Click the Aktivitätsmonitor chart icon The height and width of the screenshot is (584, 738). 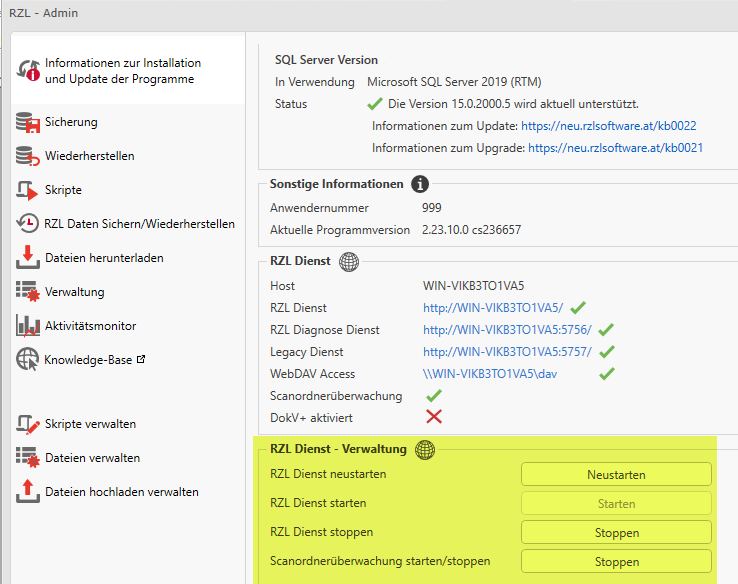28,326
